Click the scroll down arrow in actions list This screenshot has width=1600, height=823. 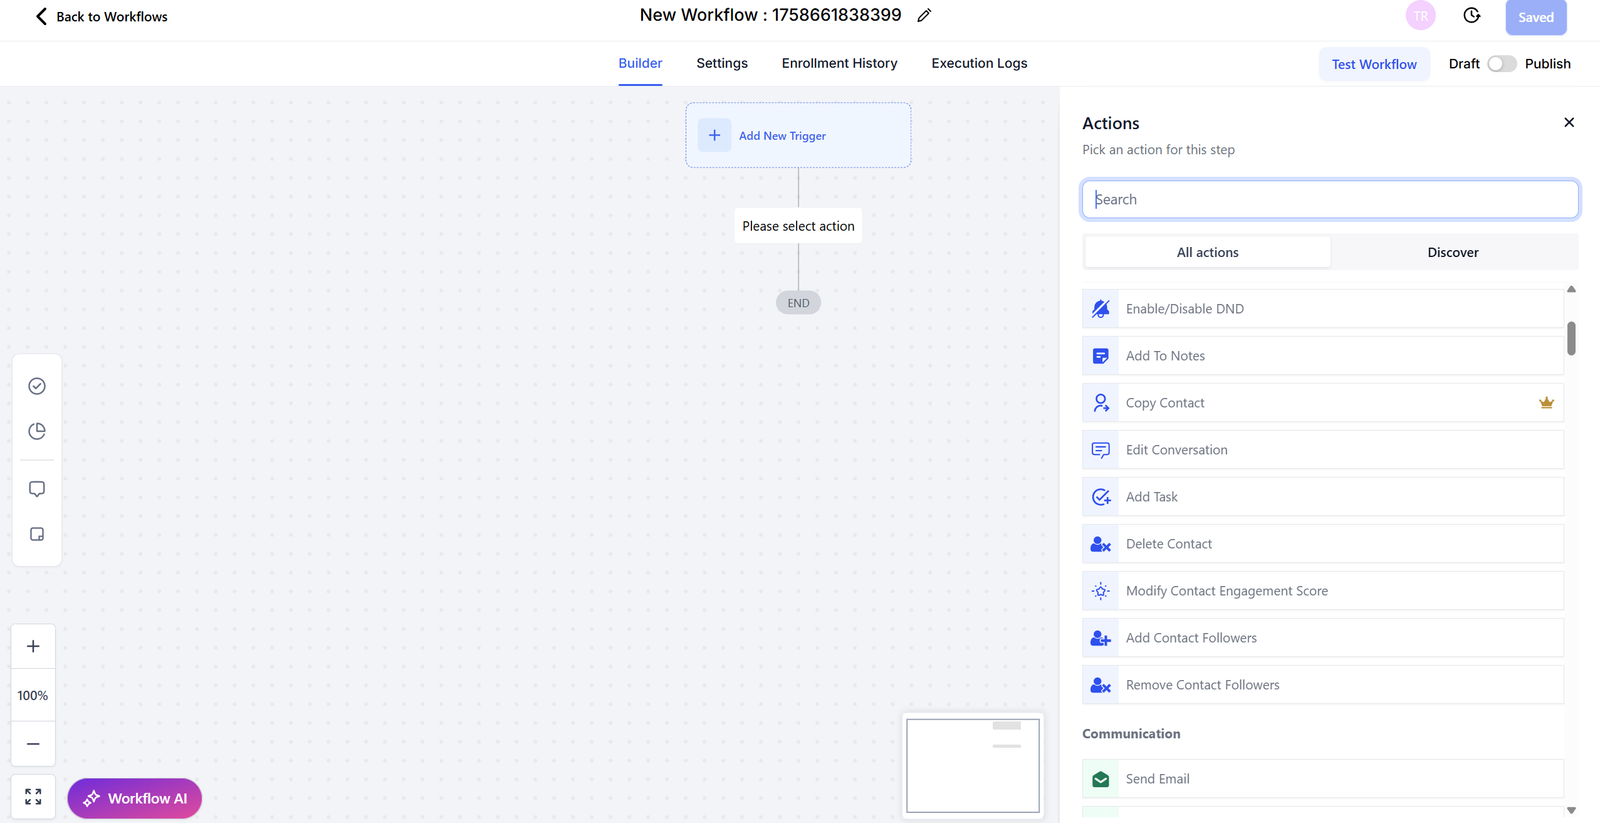(x=1571, y=810)
